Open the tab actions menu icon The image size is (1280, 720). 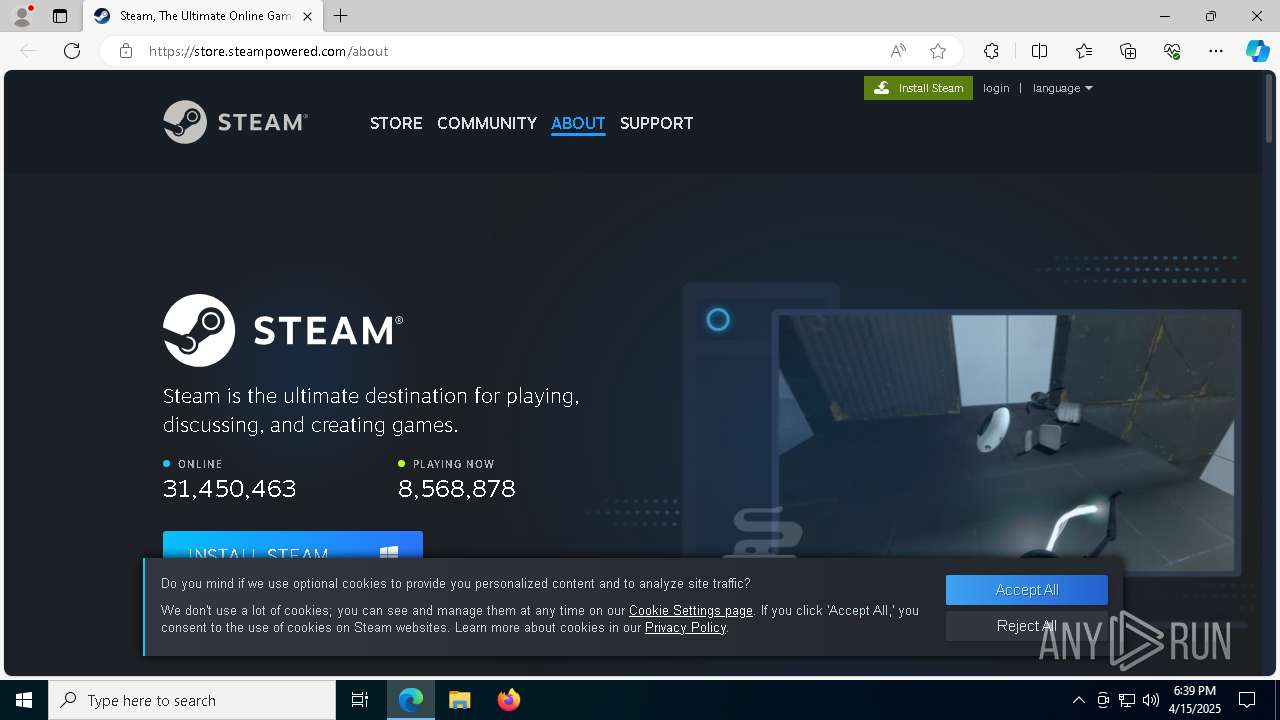[x=60, y=16]
